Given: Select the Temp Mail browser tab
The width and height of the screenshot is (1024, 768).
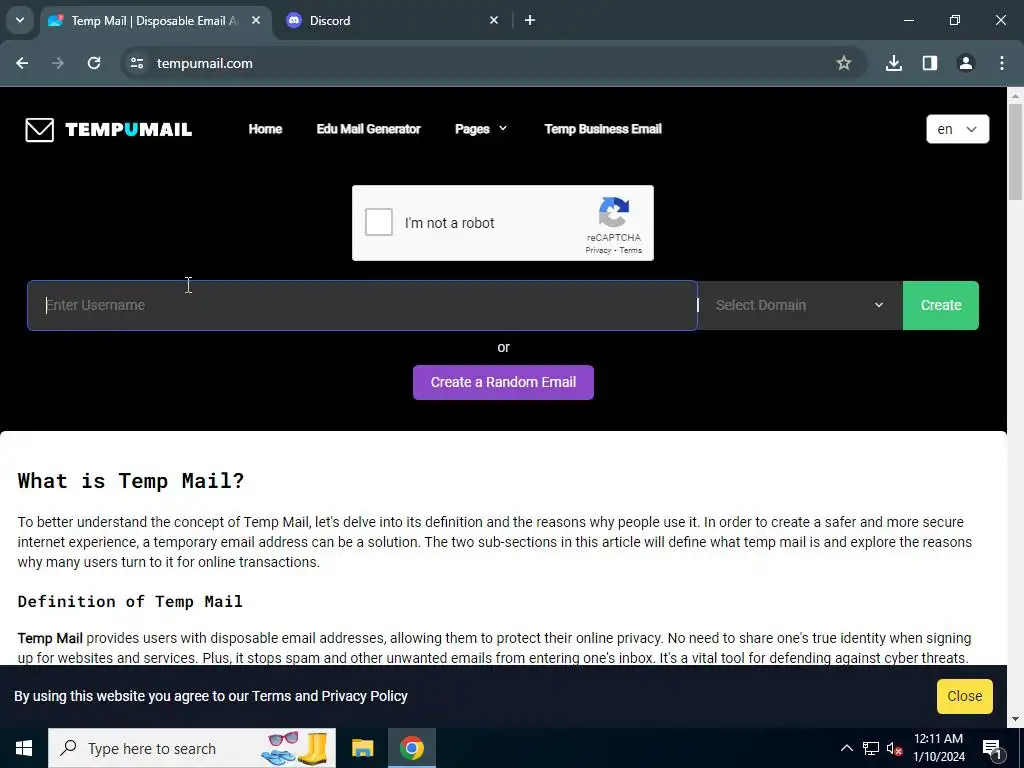Looking at the screenshot, I should [x=157, y=20].
